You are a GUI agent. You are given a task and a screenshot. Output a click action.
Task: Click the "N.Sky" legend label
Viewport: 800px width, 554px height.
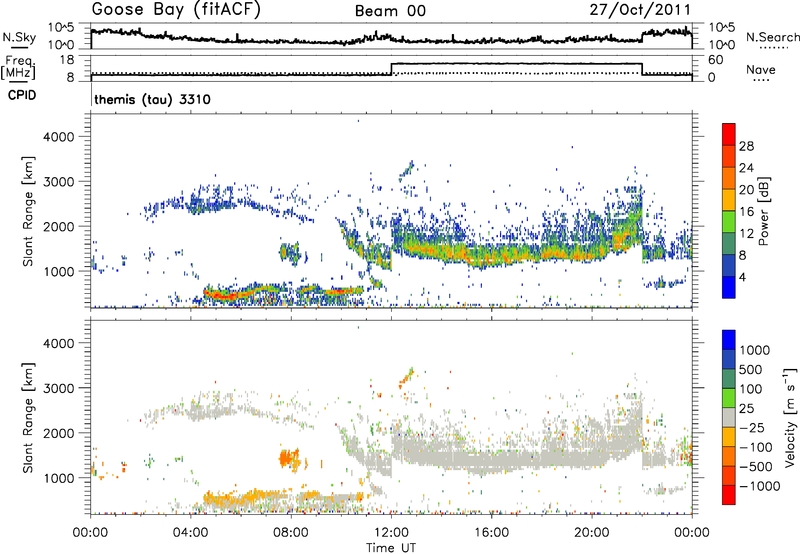[x=19, y=37]
